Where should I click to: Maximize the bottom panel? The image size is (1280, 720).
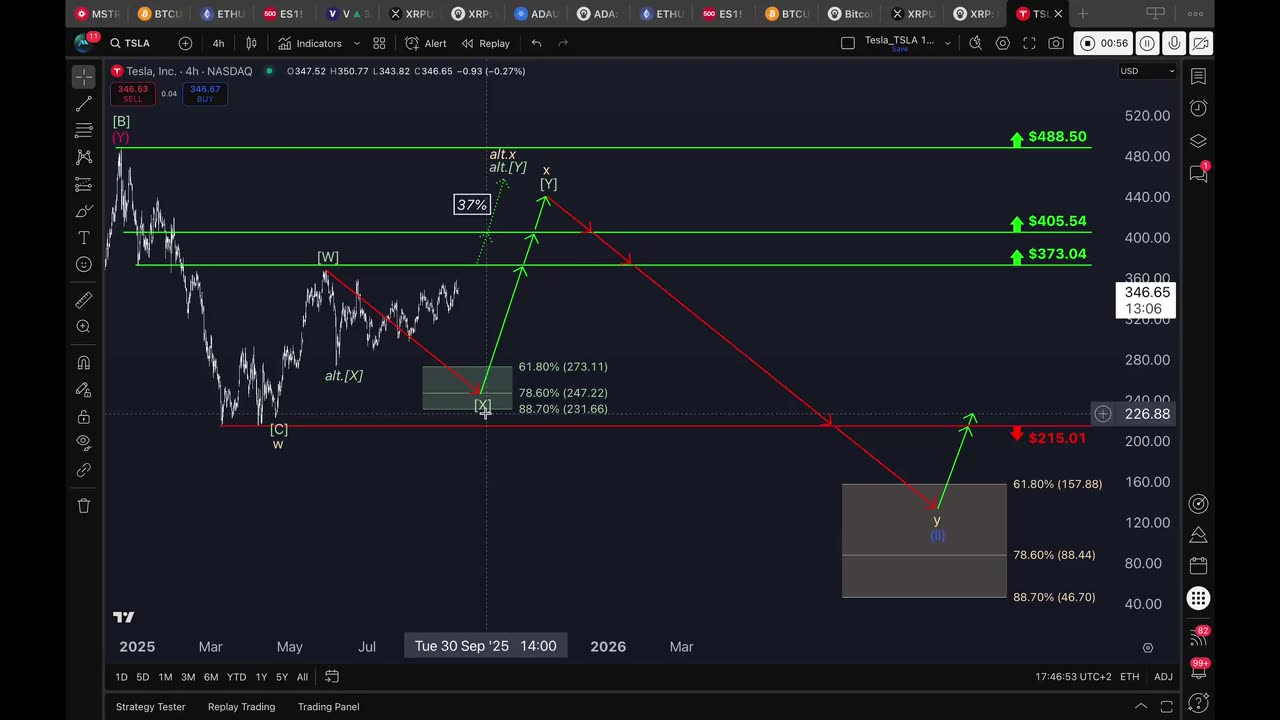pyautogui.click(x=1164, y=706)
